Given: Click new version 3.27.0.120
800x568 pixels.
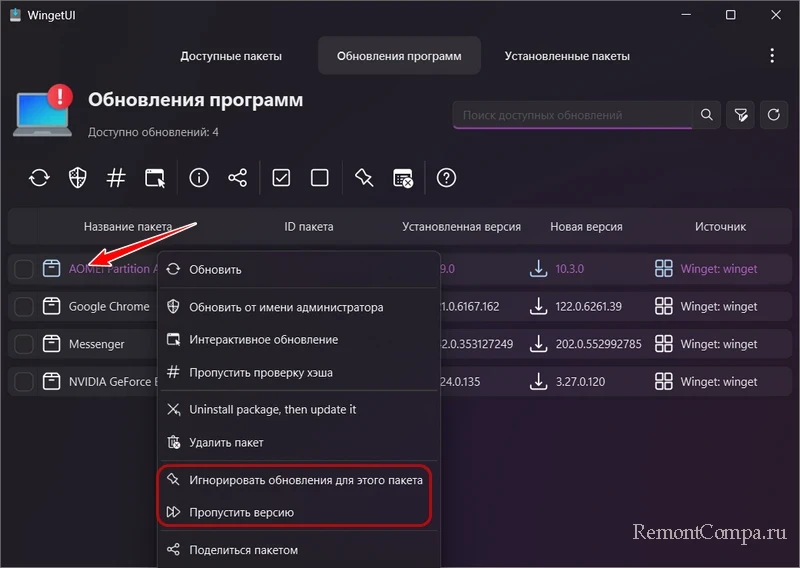Looking at the screenshot, I should point(580,382).
